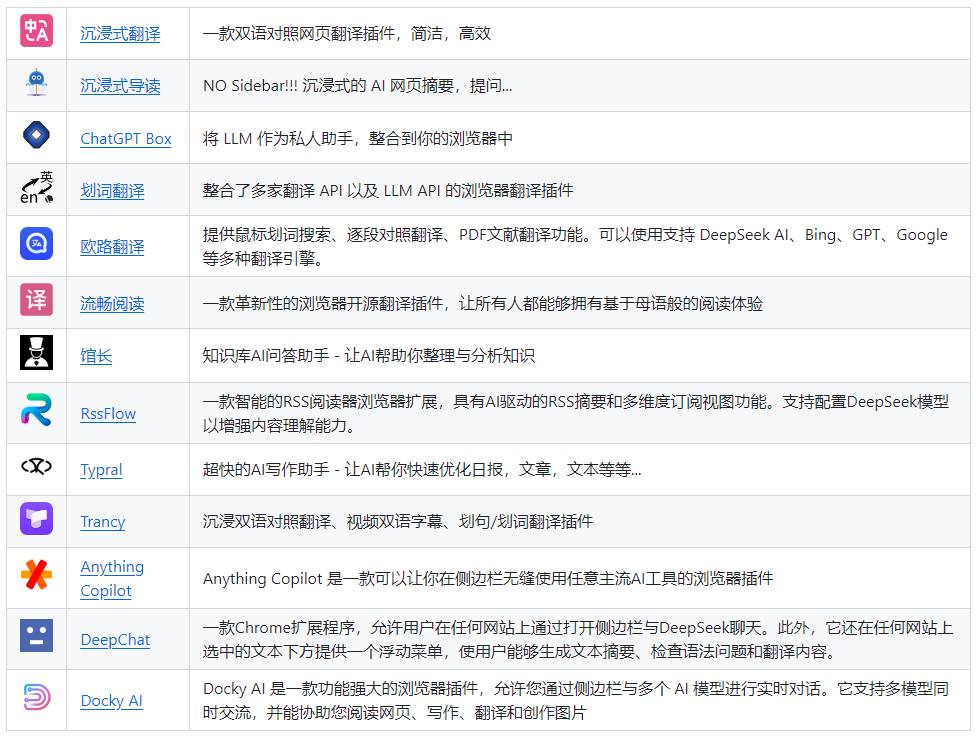
Task: Click description "将 LLM 作为私人助手，整合到你的浏览器中"
Action: (357, 138)
